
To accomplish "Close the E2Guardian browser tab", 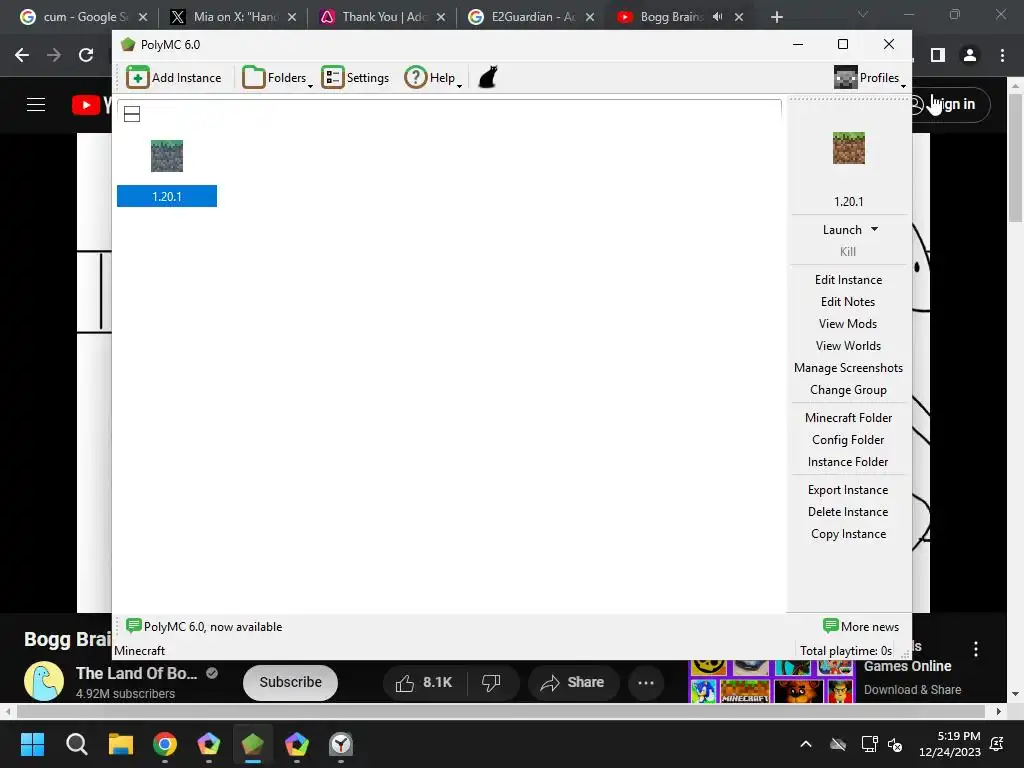I will tap(590, 17).
